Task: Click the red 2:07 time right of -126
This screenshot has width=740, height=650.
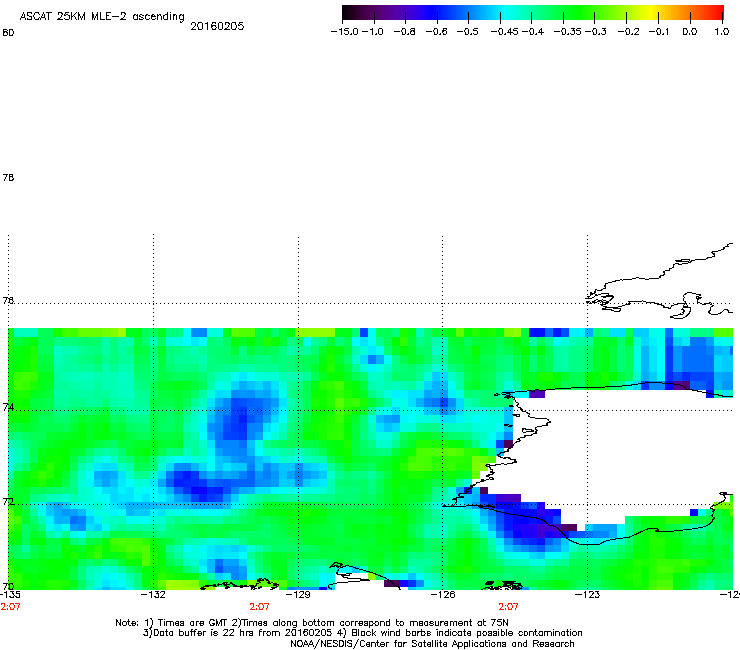Action: (x=508, y=607)
